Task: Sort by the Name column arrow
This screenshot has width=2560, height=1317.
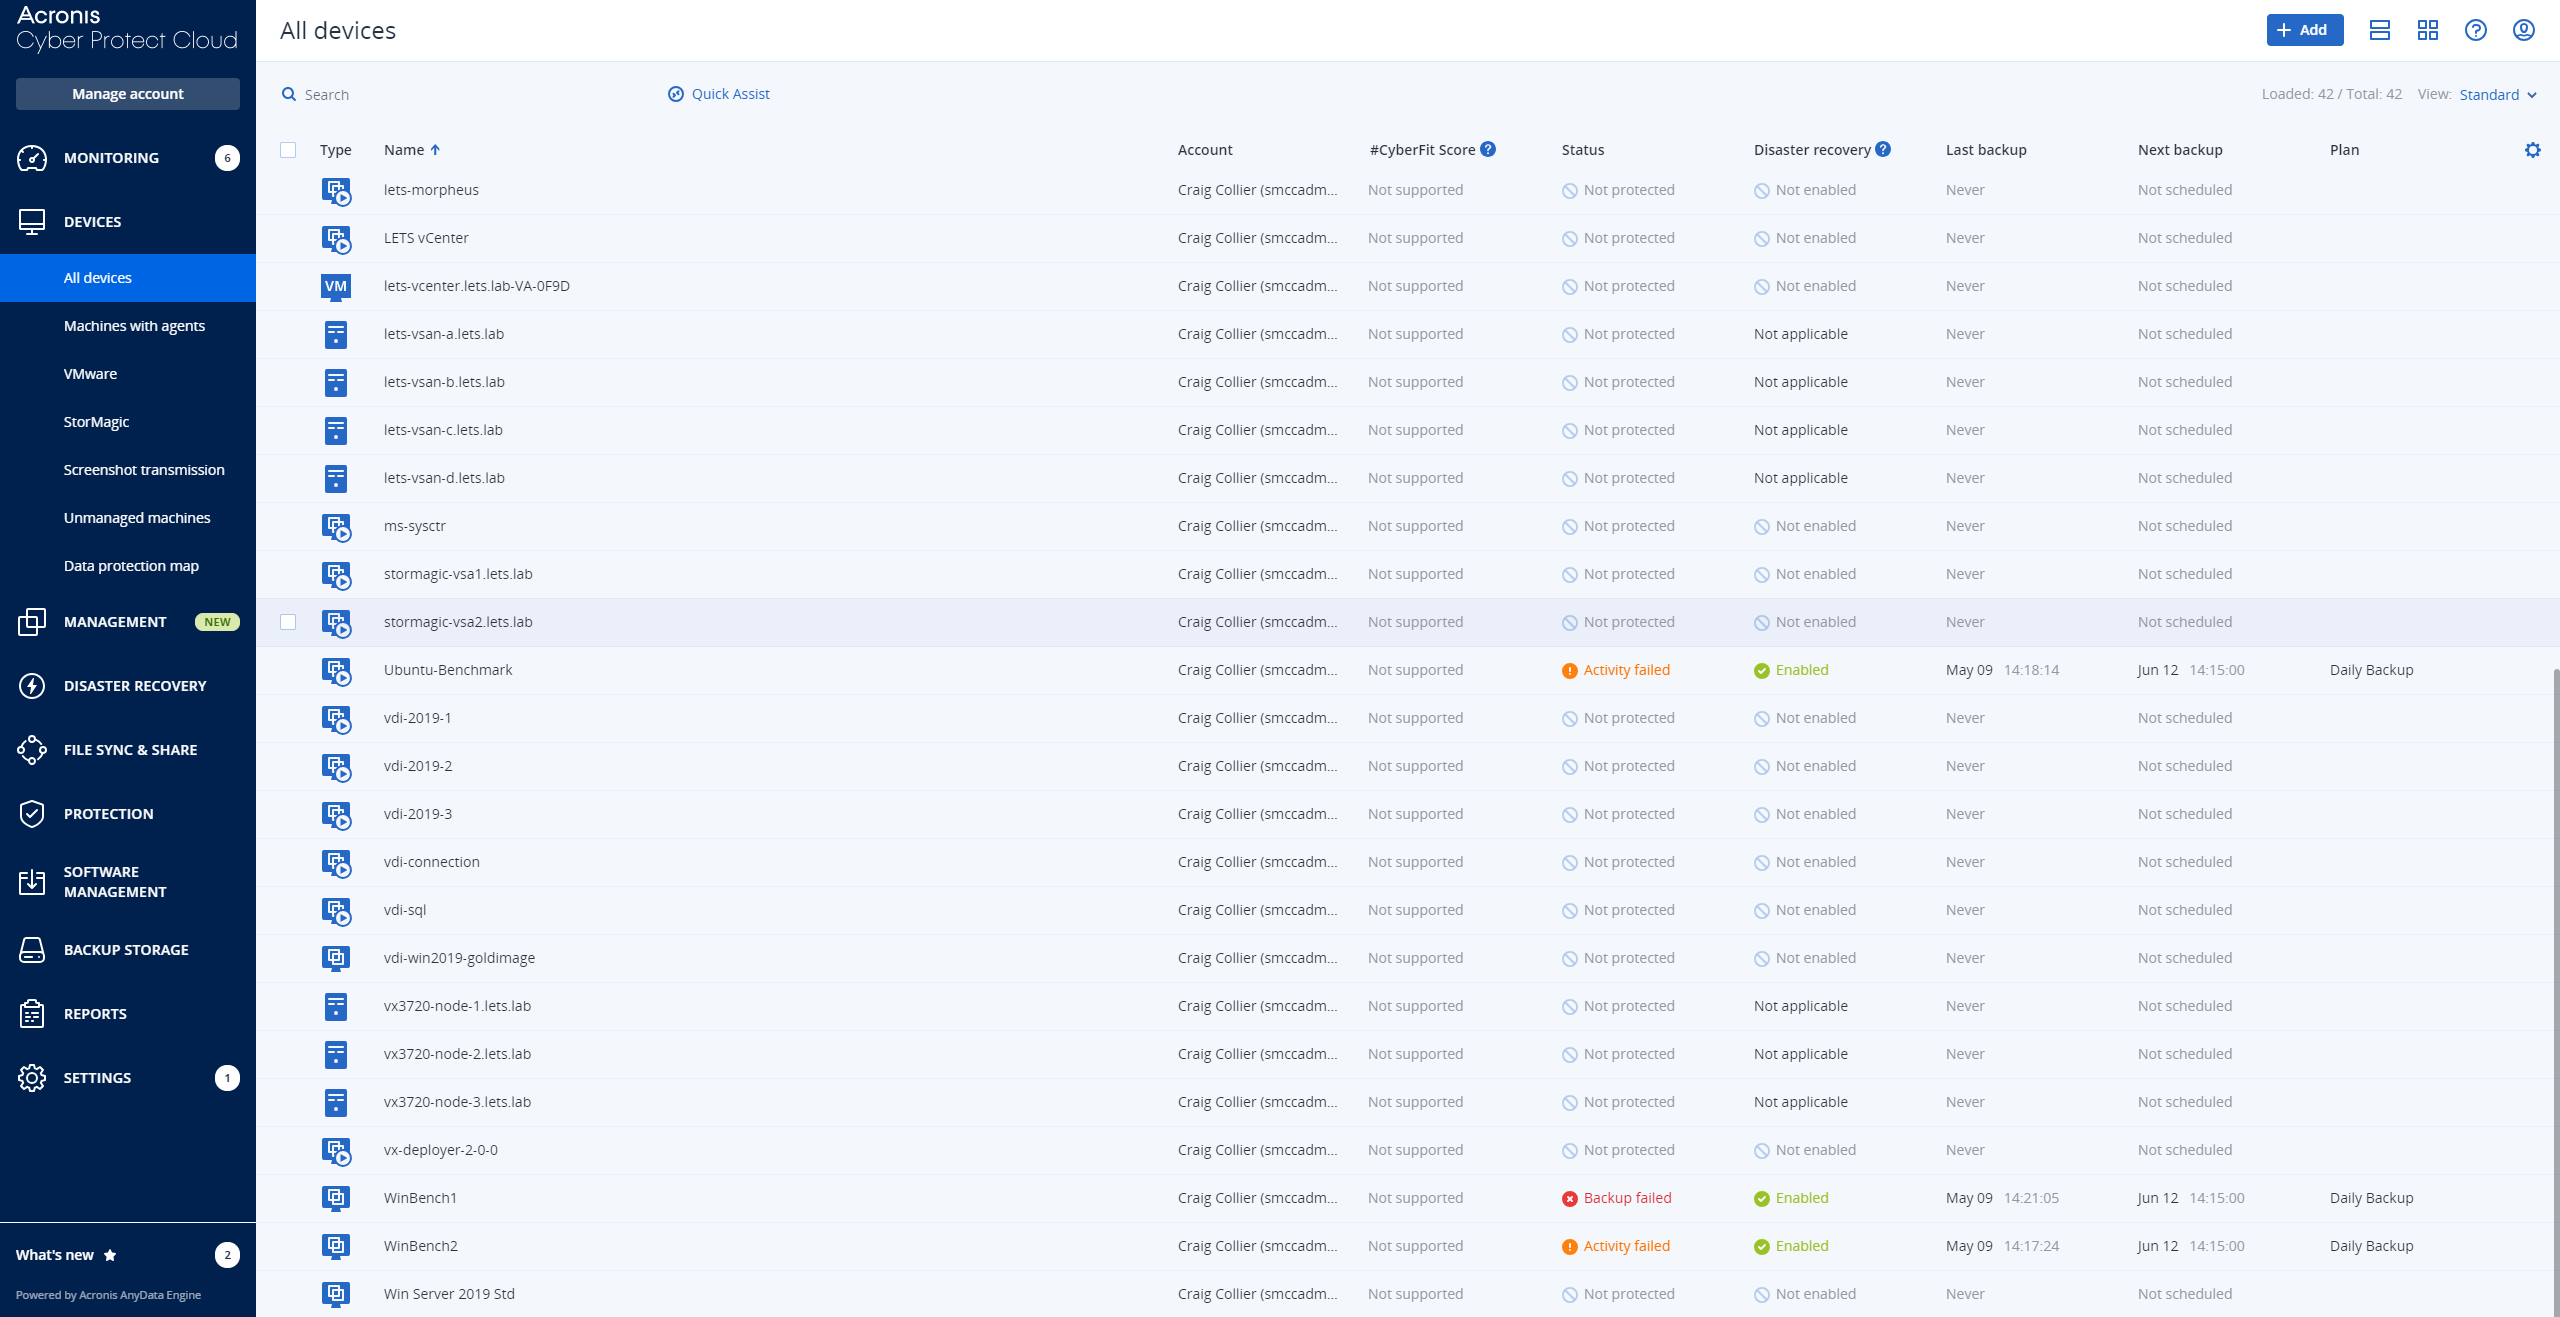Action: 435,150
